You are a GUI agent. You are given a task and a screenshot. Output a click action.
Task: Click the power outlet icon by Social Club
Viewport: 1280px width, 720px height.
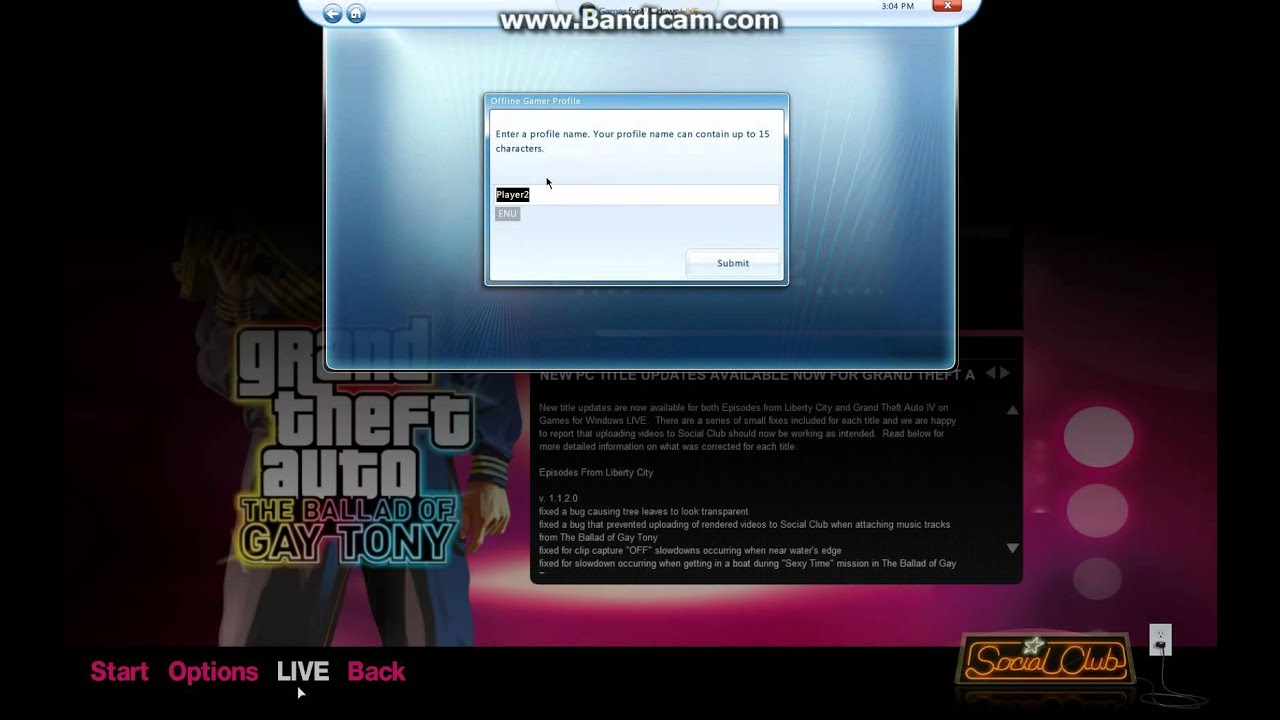click(1160, 639)
